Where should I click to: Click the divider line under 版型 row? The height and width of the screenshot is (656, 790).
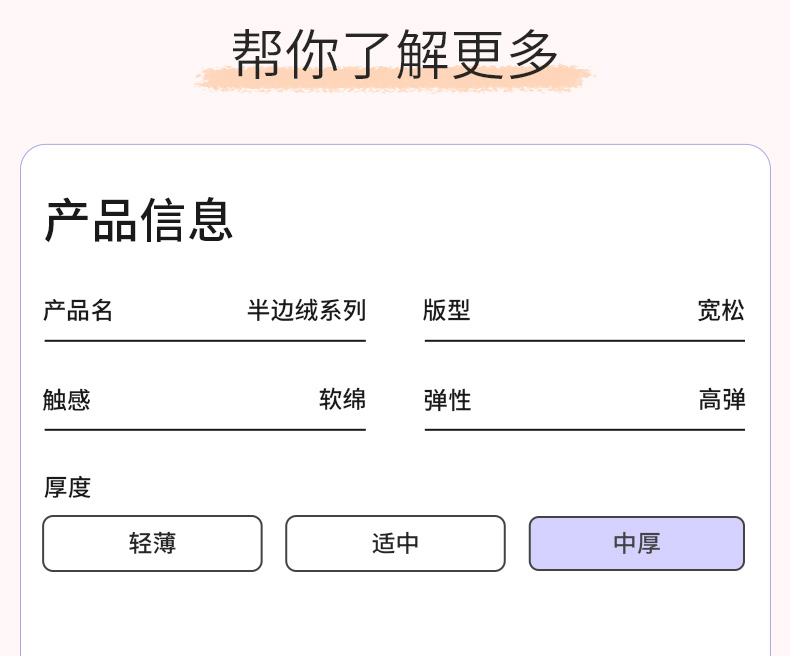584,341
